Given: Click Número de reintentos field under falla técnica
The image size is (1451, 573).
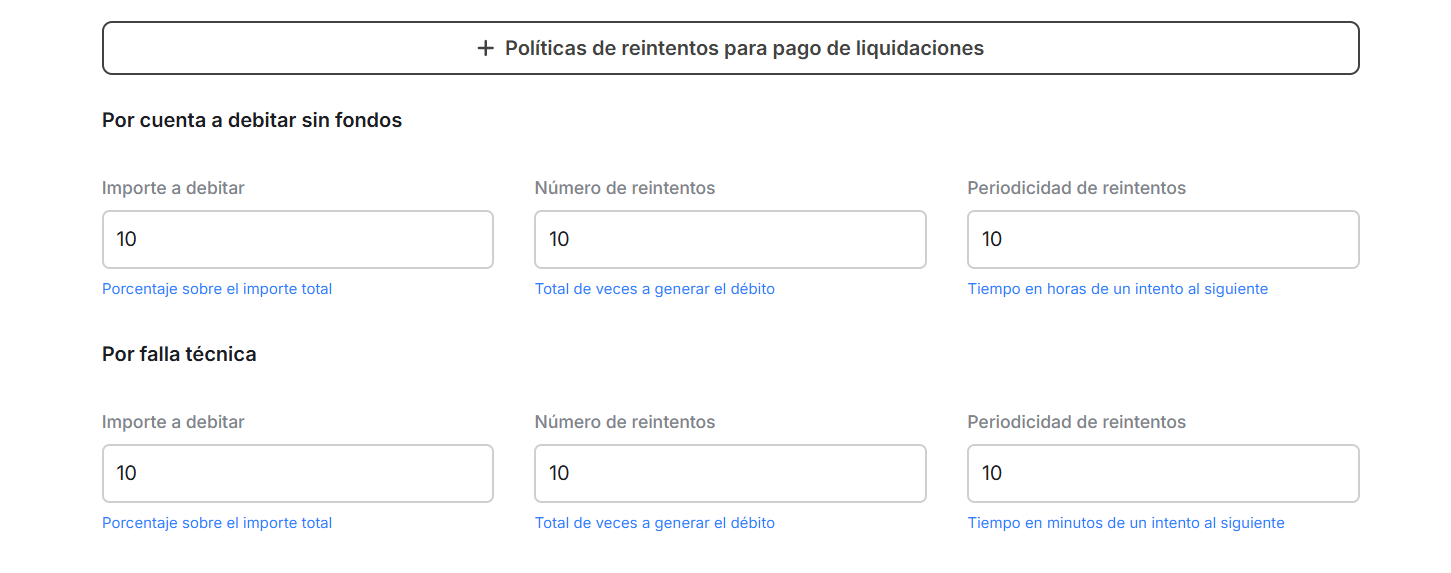Looking at the screenshot, I should point(730,473).
